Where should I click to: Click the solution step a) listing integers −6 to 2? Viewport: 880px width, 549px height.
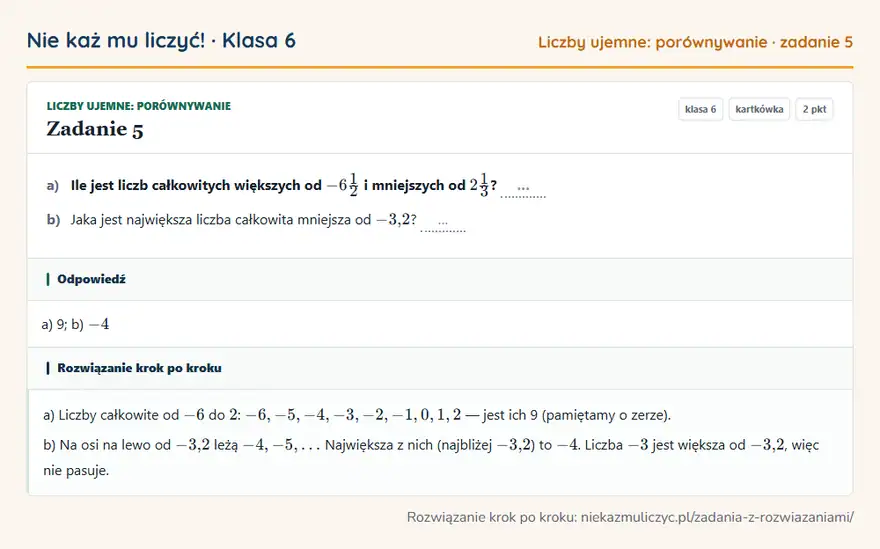[357, 415]
